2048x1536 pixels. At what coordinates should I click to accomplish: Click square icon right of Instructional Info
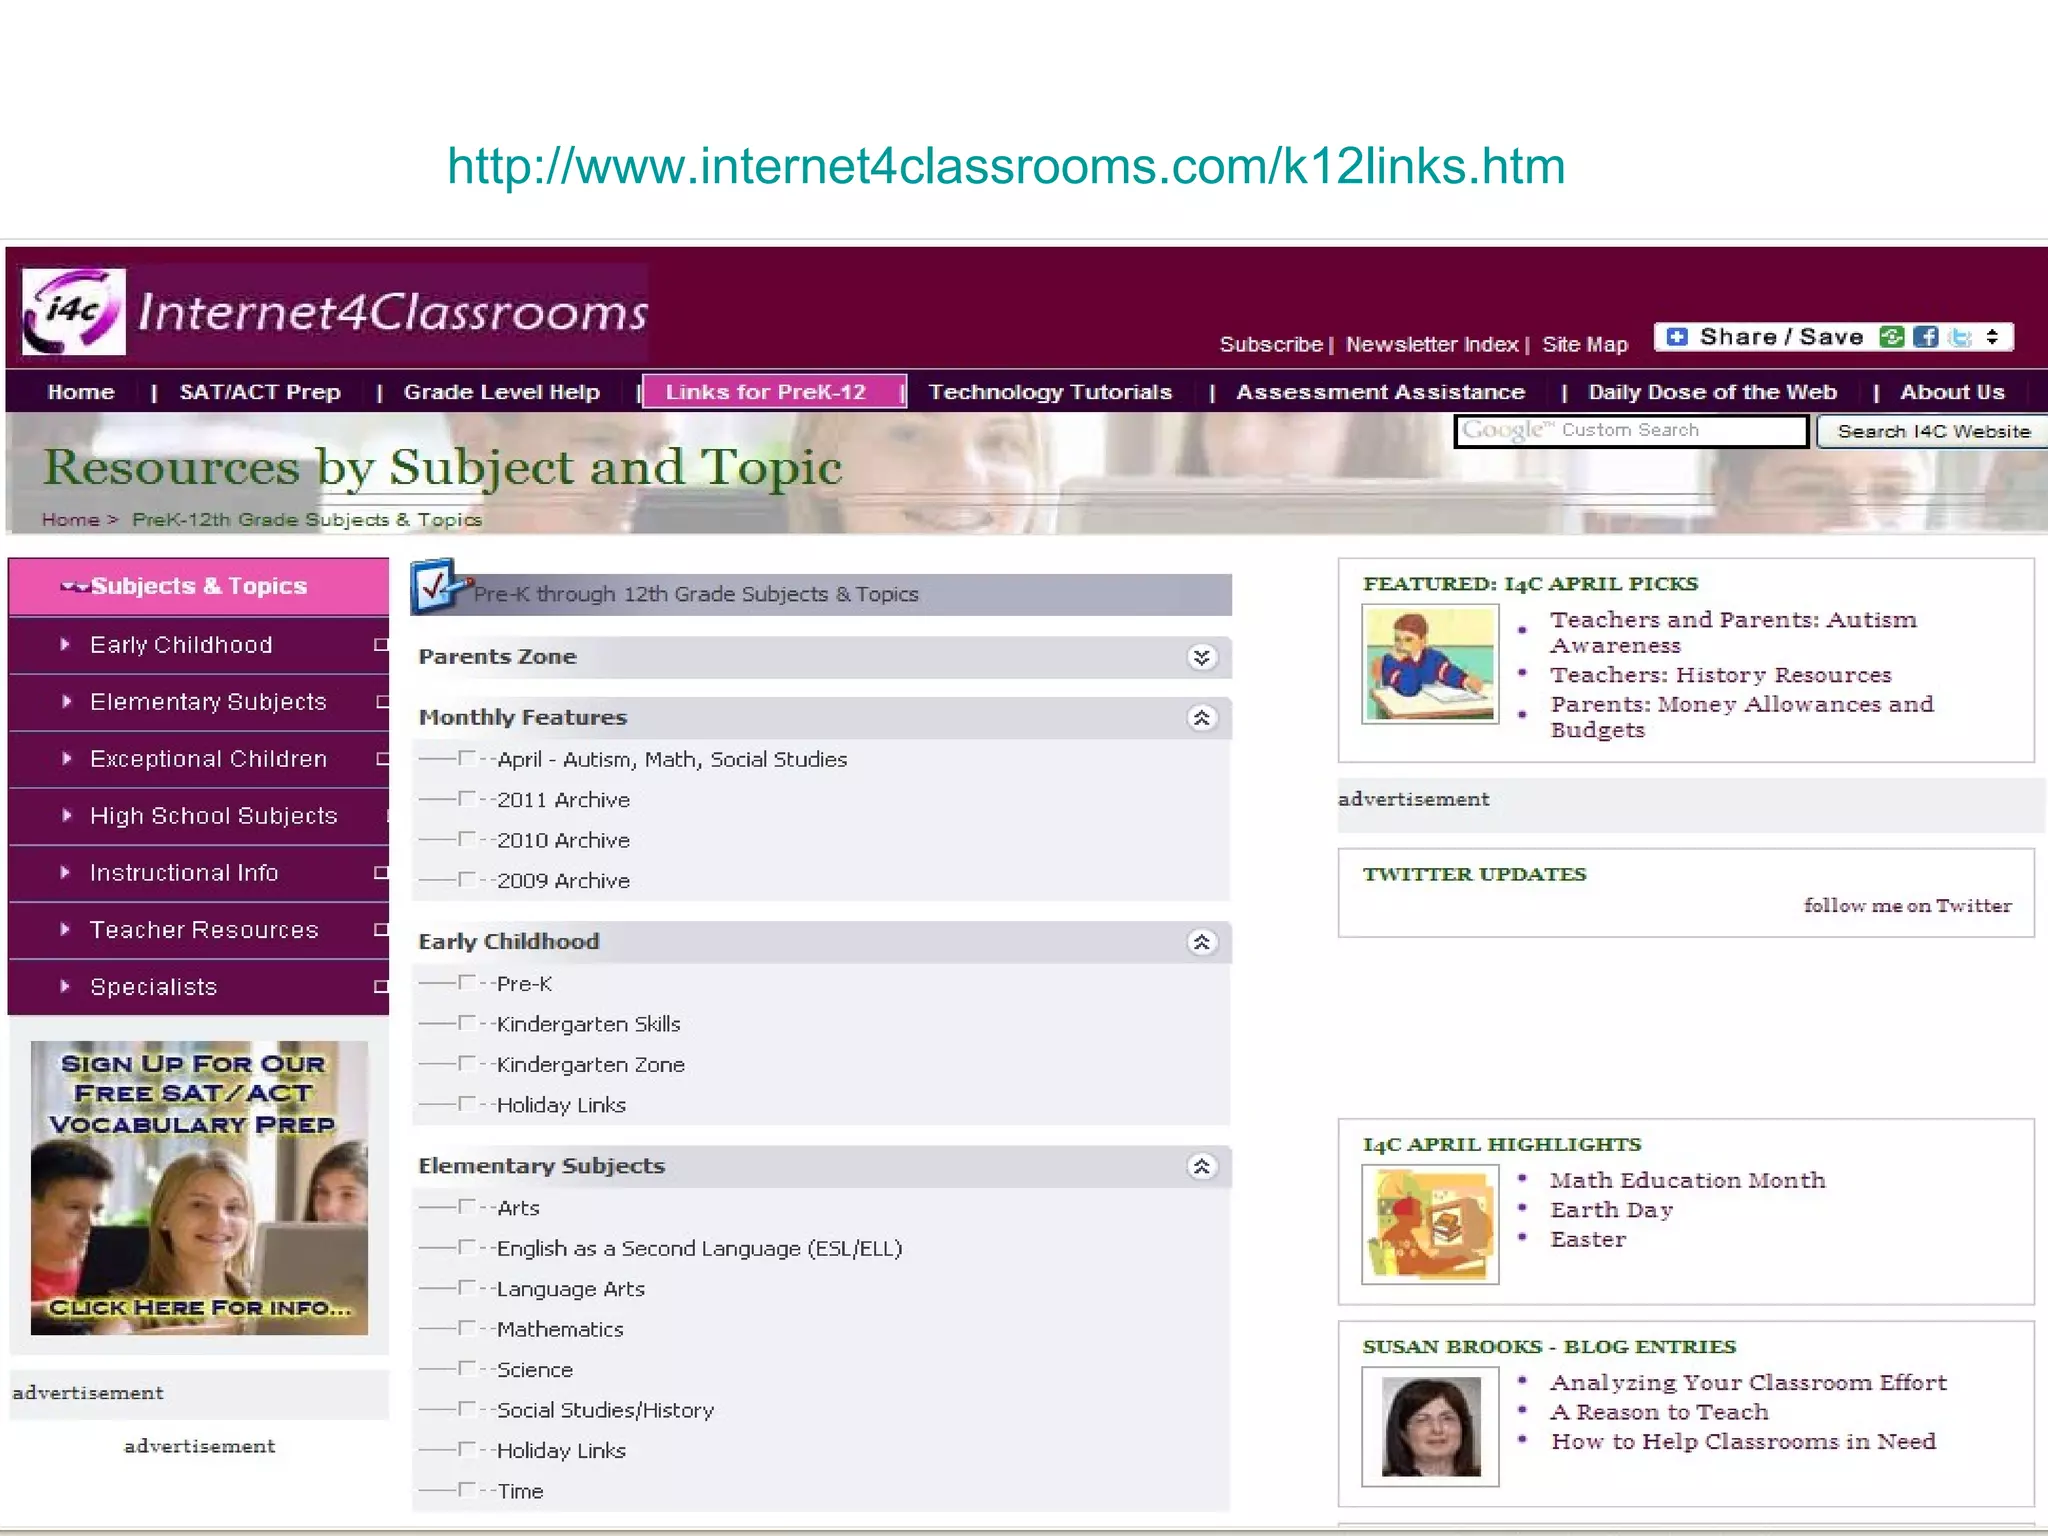[381, 873]
